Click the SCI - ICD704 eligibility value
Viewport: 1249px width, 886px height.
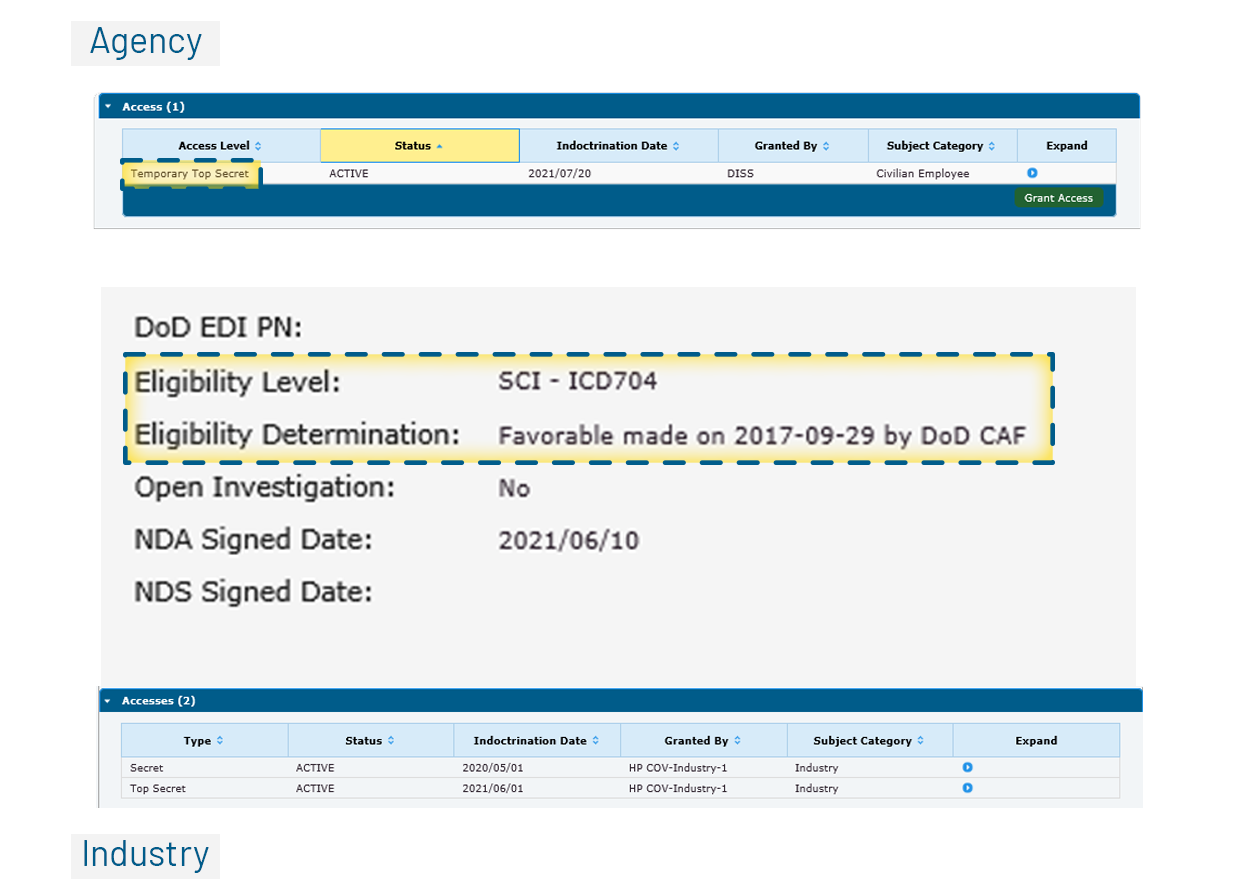click(x=578, y=381)
